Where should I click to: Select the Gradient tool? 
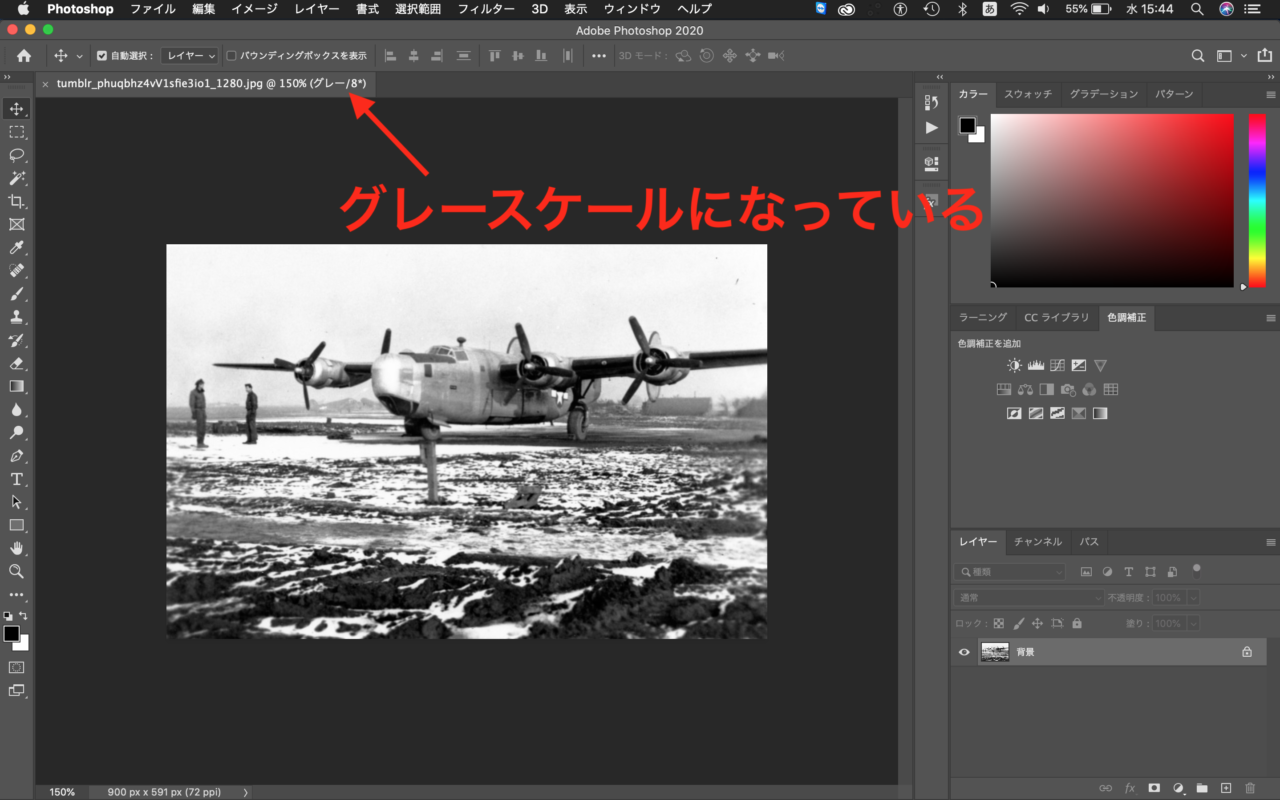point(17,386)
